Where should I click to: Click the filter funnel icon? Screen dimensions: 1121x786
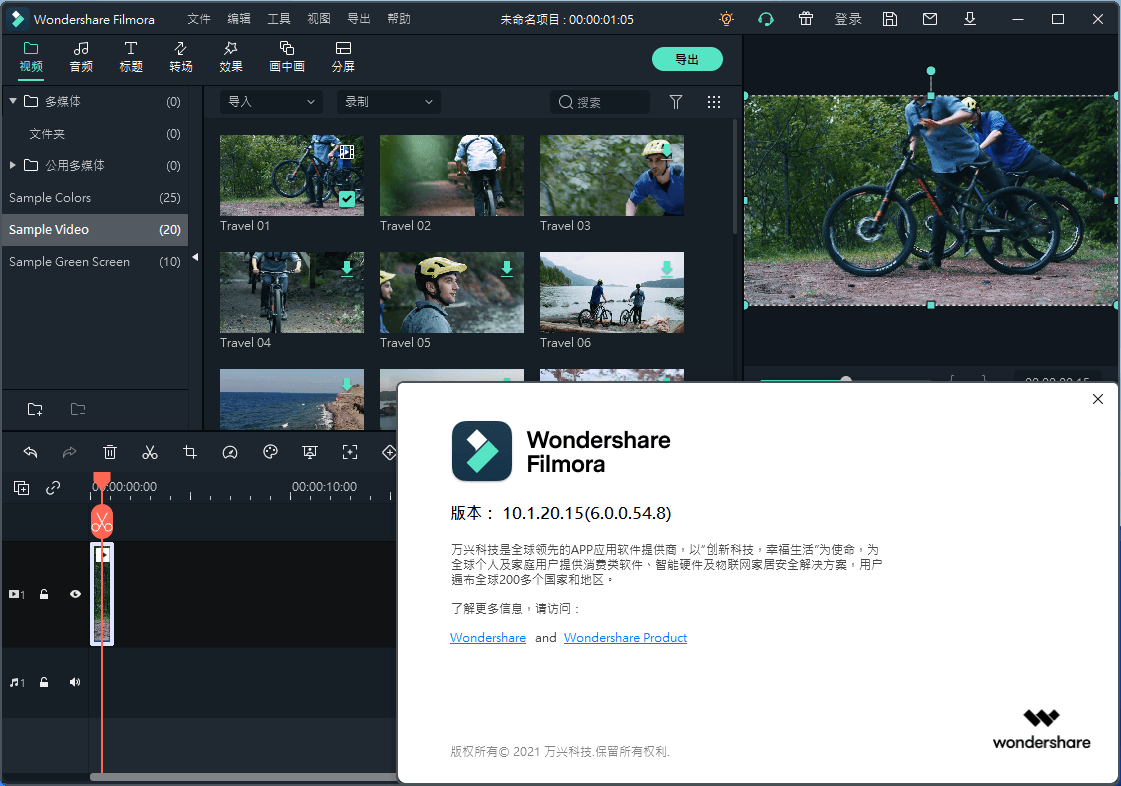(676, 102)
